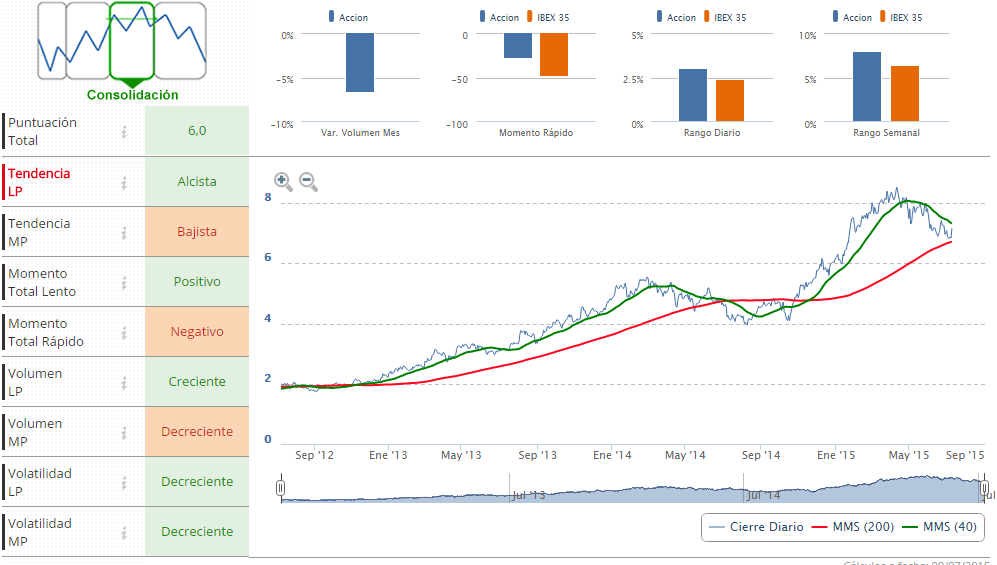
Task: Click the orange IBEX 35 bar in Momento Rápido
Action: (x=554, y=55)
